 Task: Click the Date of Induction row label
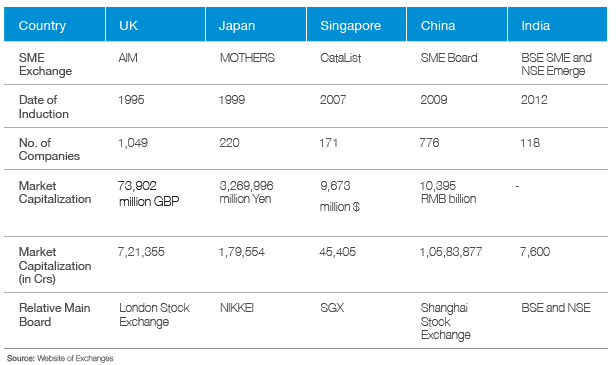click(x=44, y=106)
